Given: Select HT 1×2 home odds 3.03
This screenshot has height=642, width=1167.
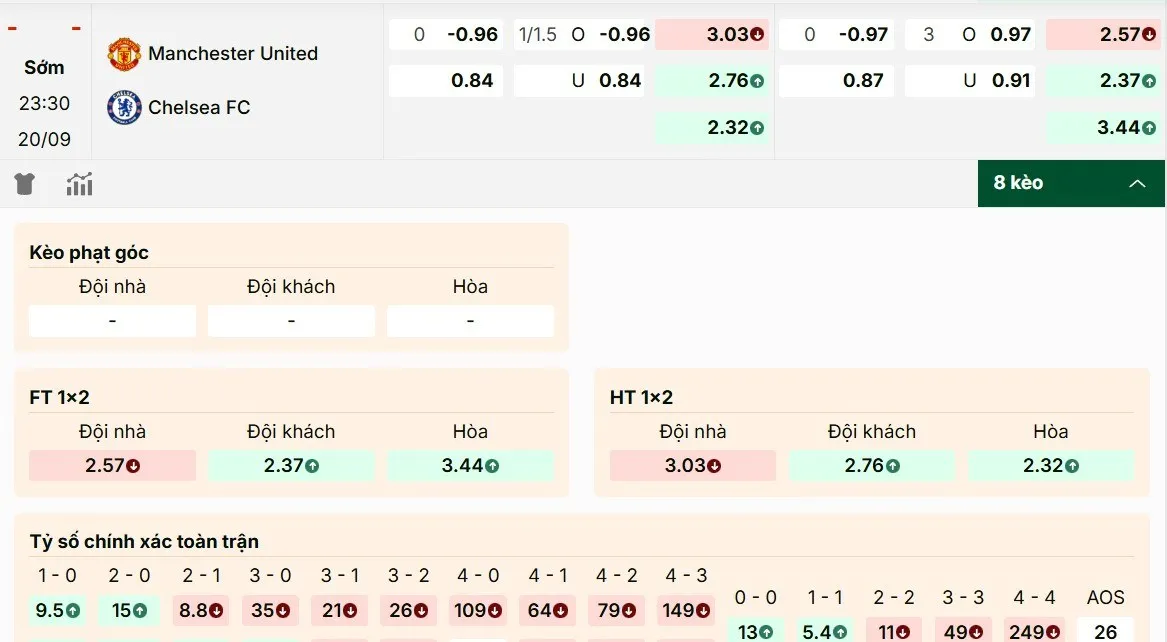Looking at the screenshot, I should tap(692, 465).
